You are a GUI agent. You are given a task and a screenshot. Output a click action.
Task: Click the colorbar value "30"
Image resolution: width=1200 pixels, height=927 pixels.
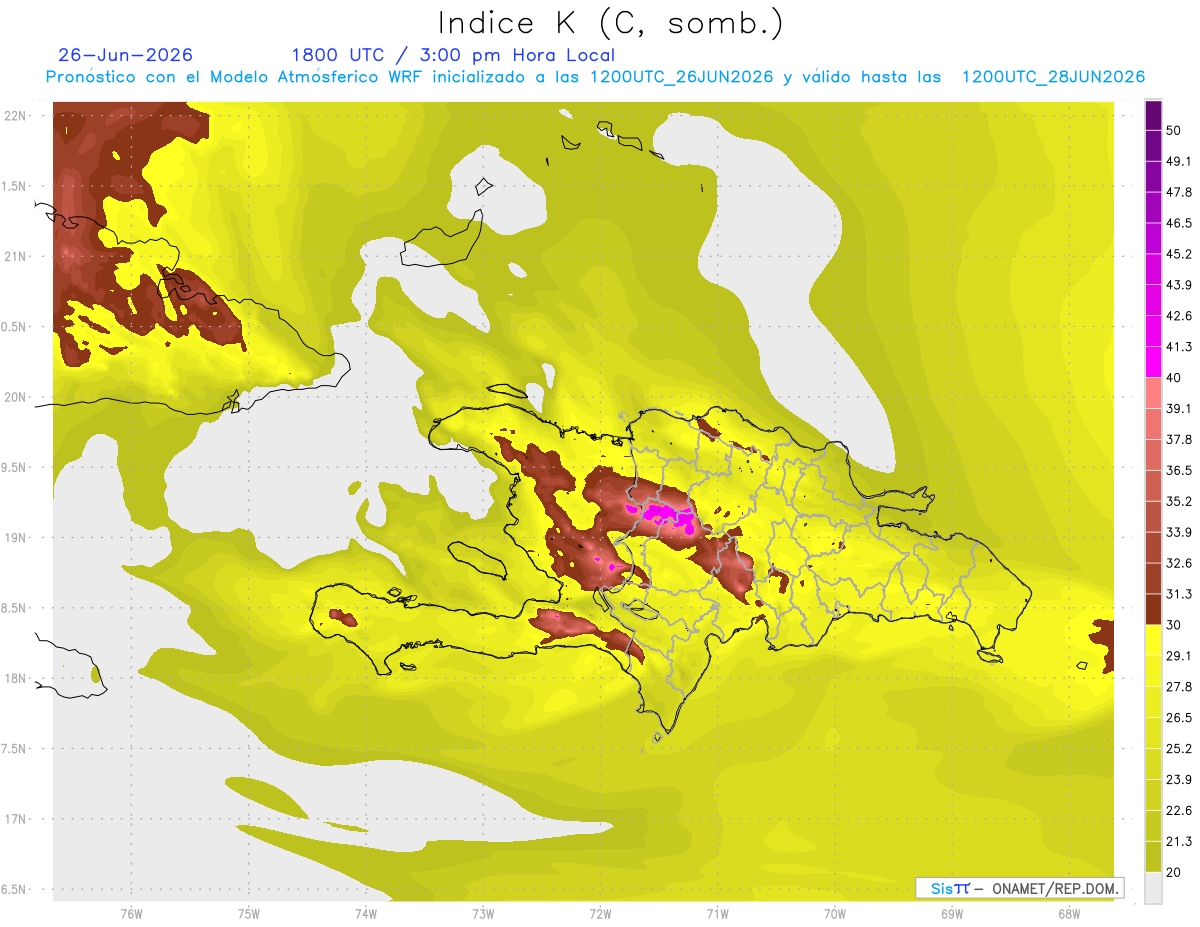(1175, 625)
